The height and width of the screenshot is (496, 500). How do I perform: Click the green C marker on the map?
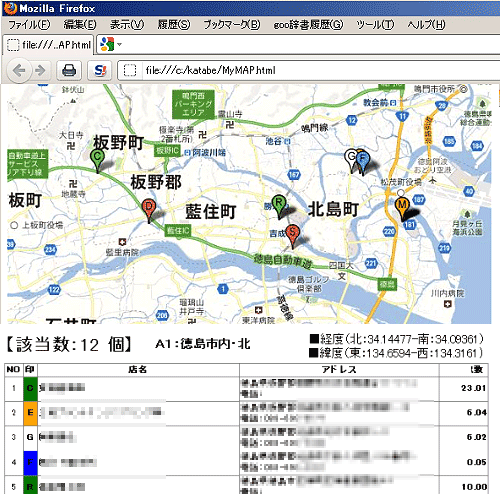click(97, 161)
